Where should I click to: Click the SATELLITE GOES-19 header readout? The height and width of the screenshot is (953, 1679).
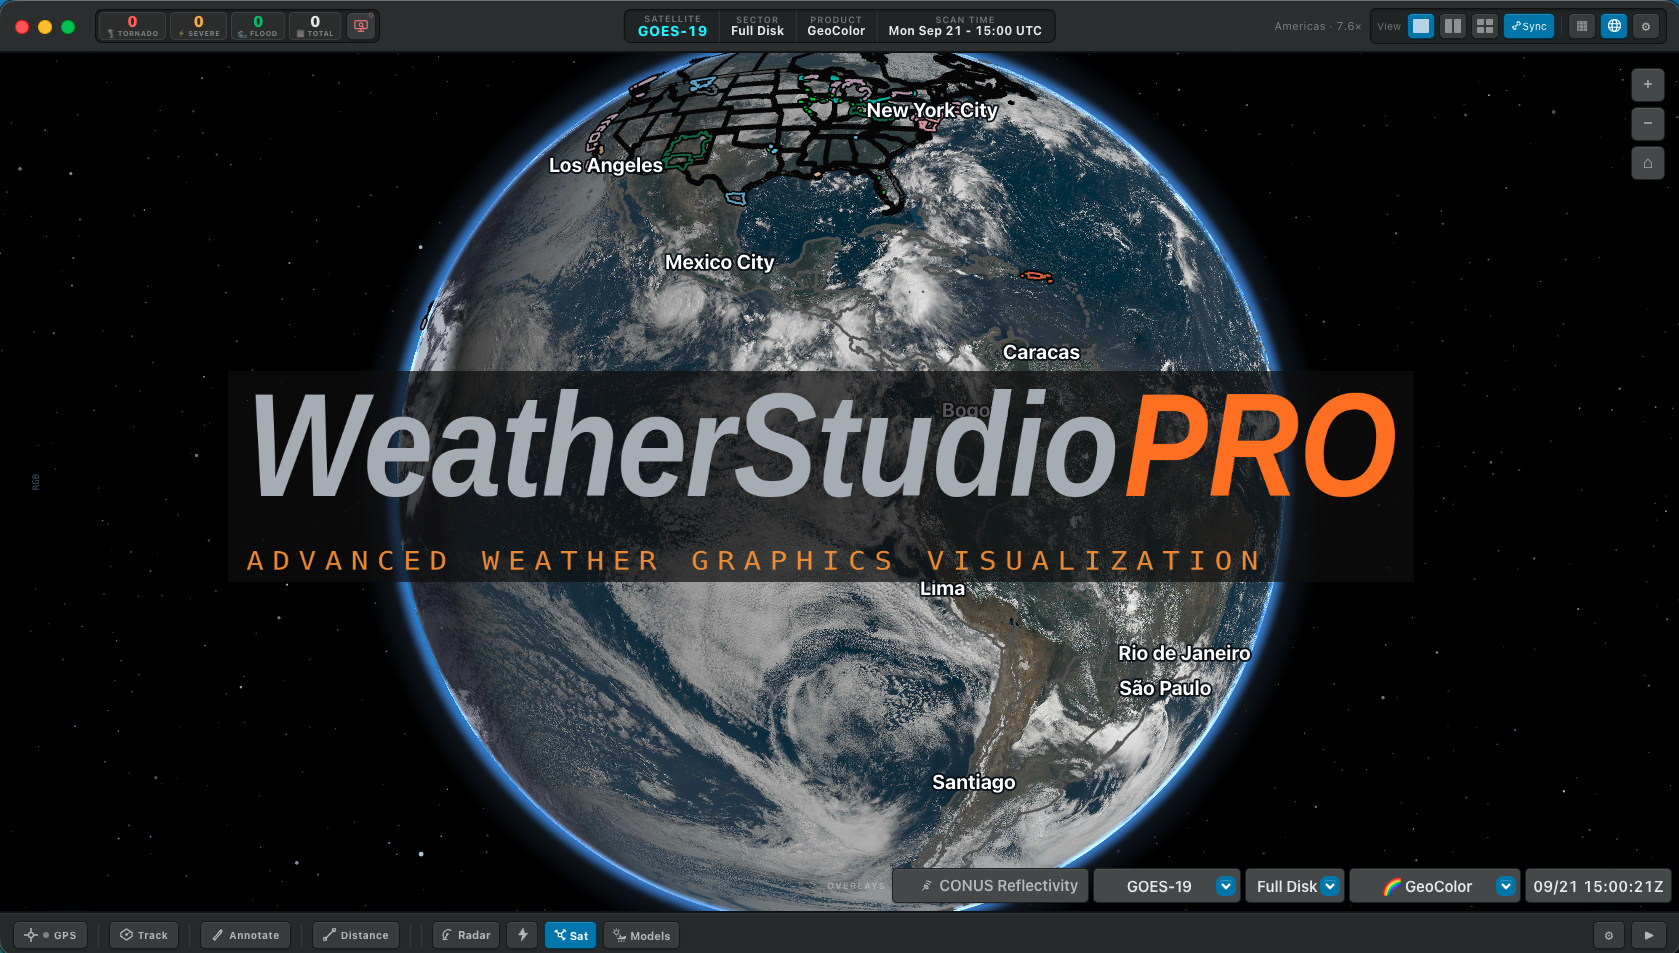[672, 26]
